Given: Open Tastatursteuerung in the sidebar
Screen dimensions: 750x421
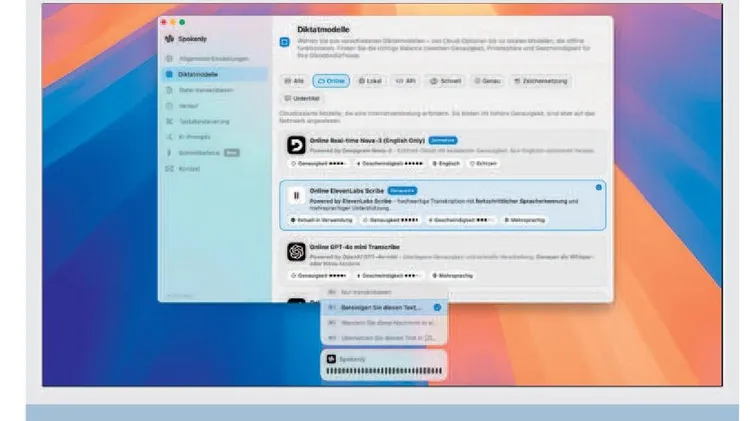Looking at the screenshot, I should (x=214, y=122).
